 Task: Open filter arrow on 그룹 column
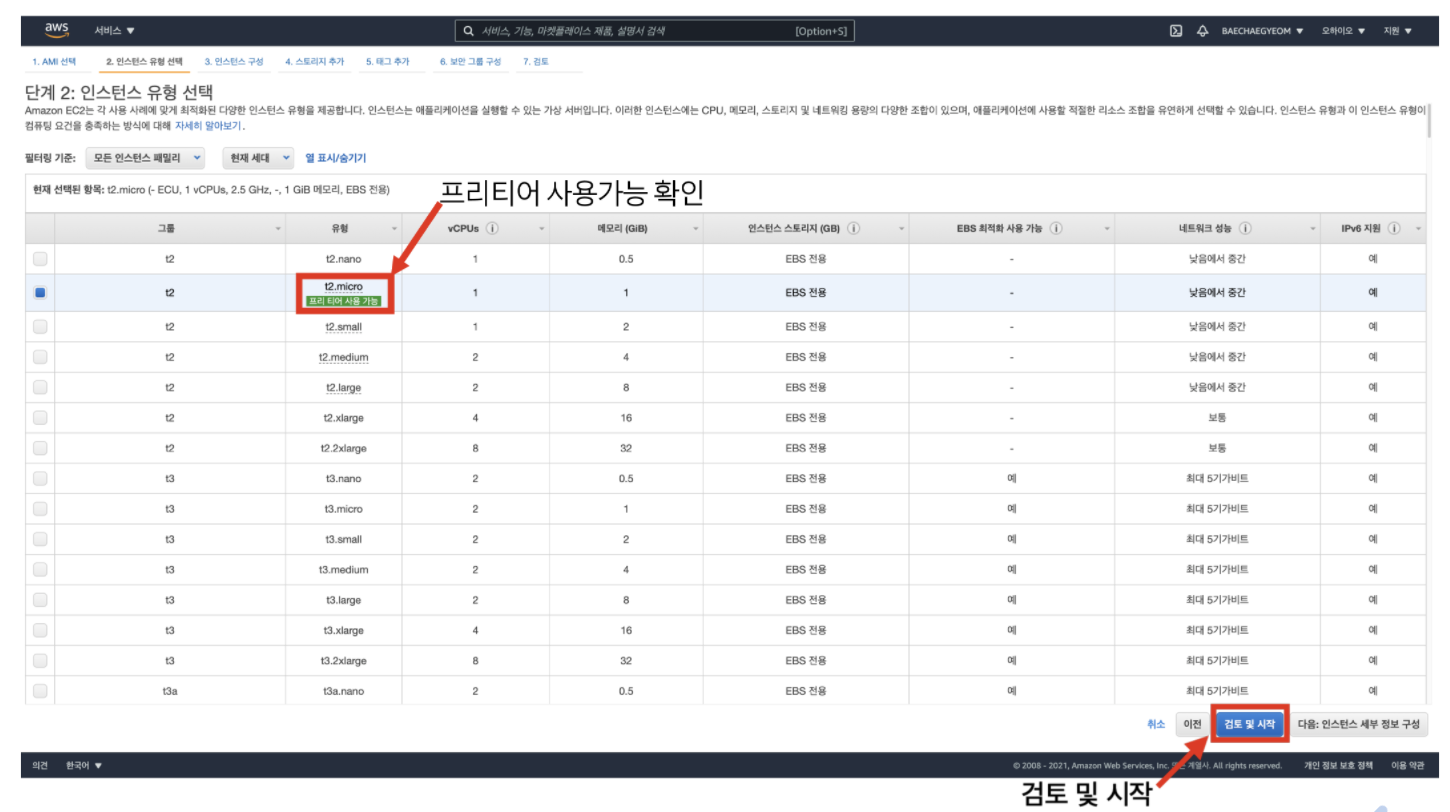(278, 229)
